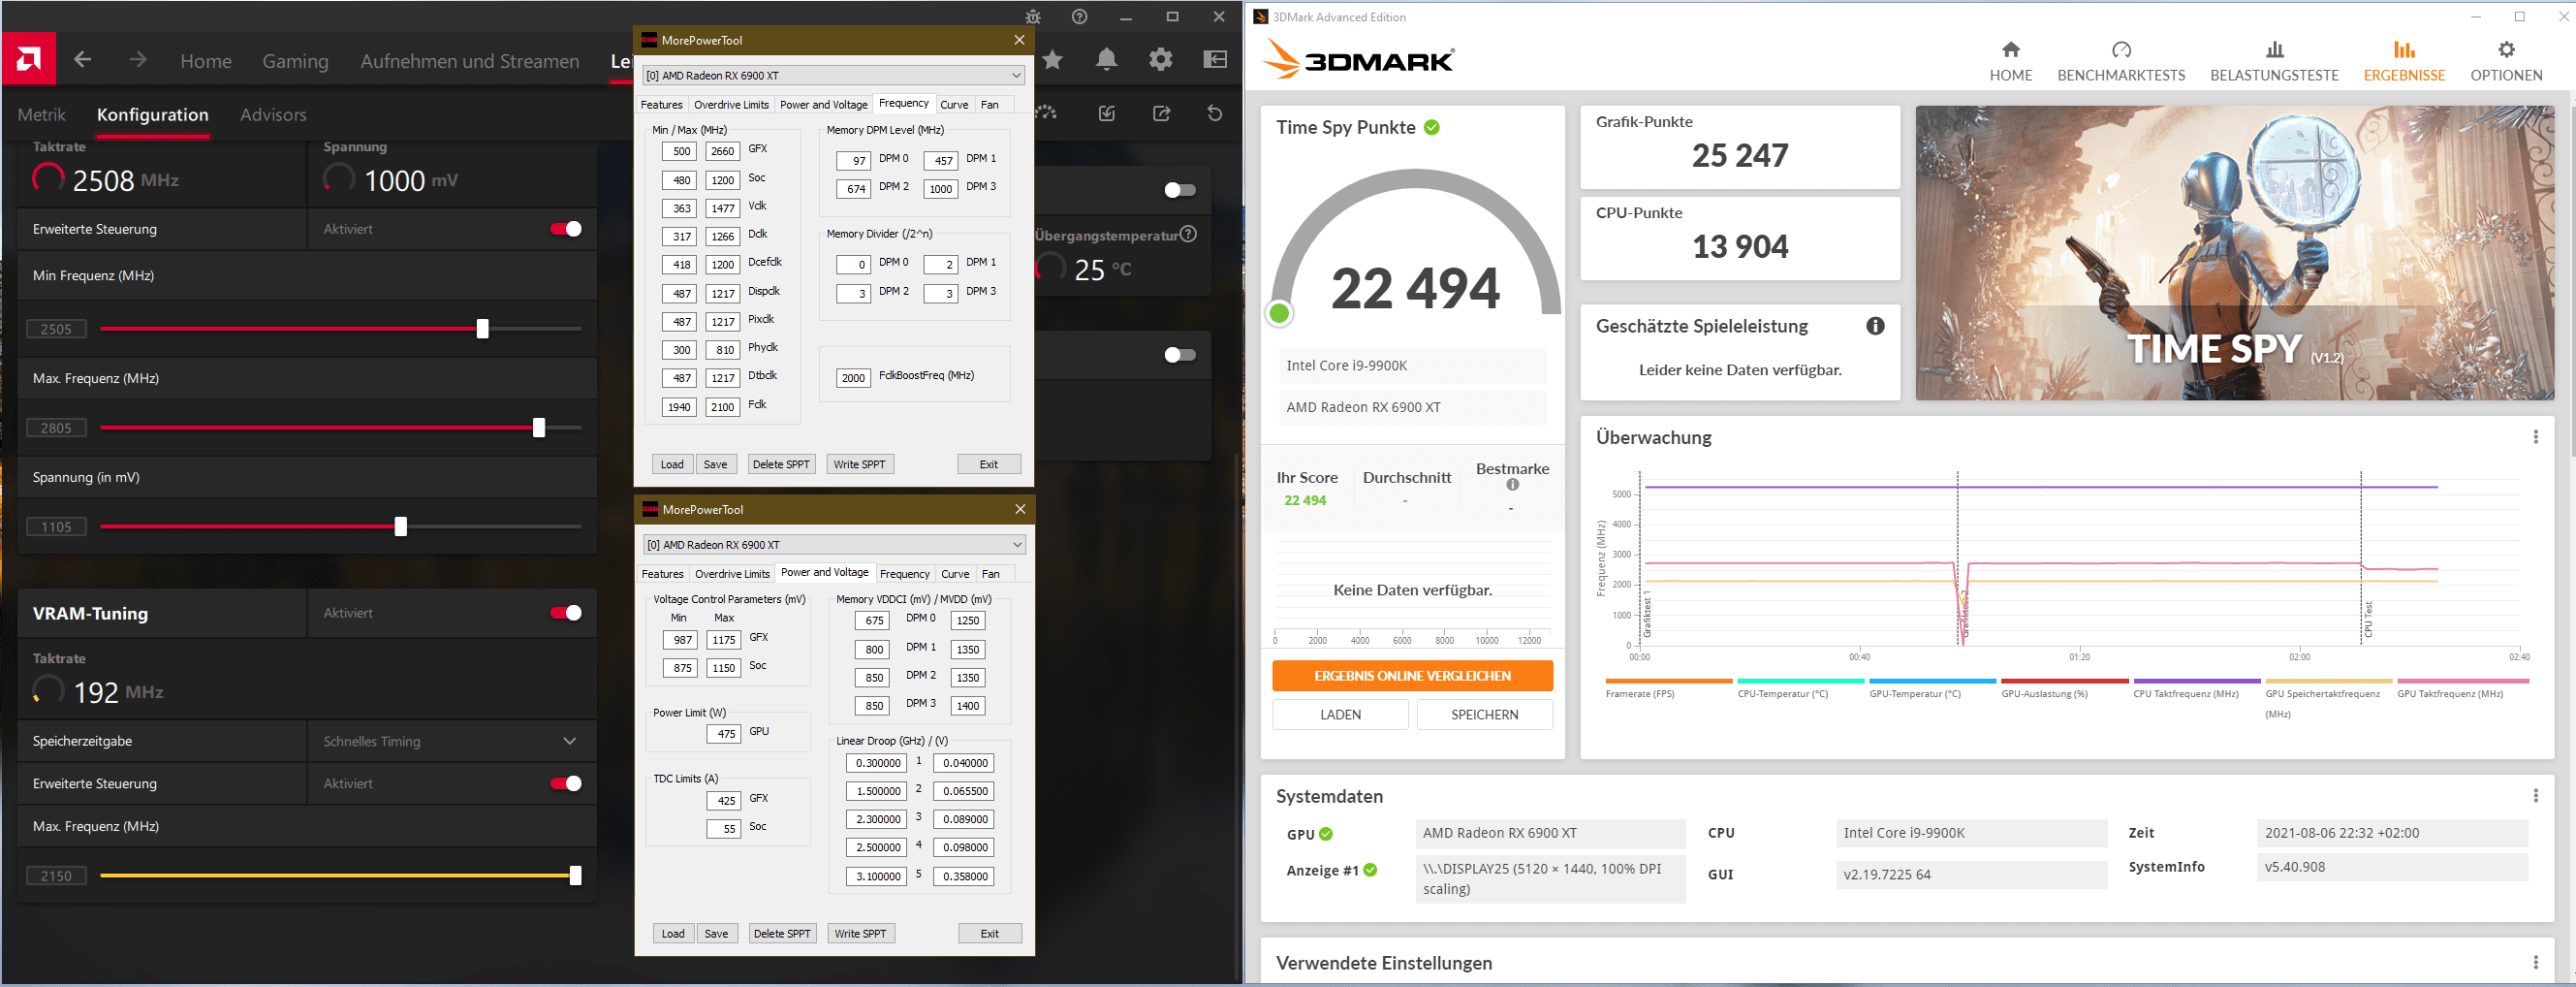Disable GPU tuning Erweiterte Steuerung switch
The height and width of the screenshot is (987, 2576).
pos(566,229)
